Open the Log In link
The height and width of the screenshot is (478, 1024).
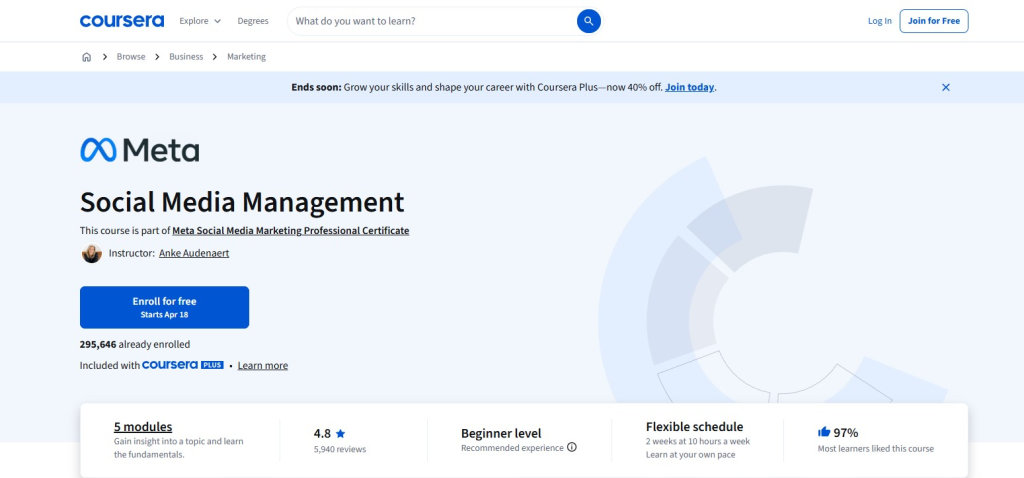[x=879, y=21]
